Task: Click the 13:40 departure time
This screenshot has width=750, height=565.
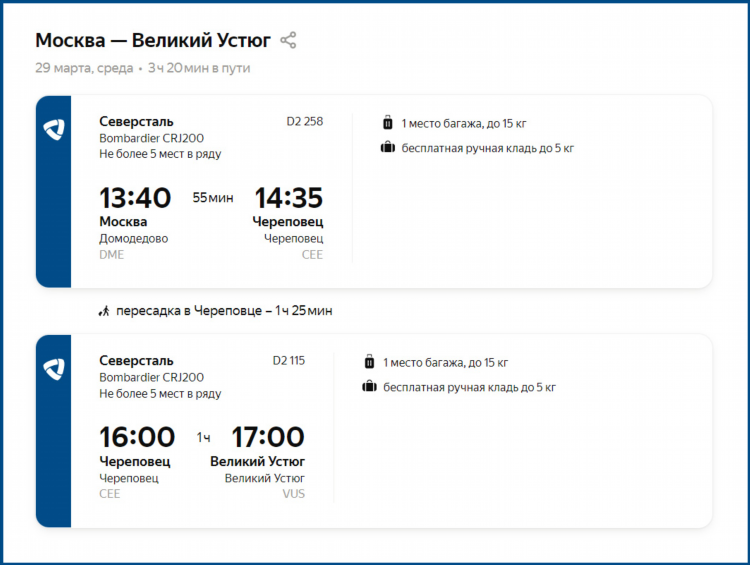Action: pyautogui.click(x=135, y=198)
